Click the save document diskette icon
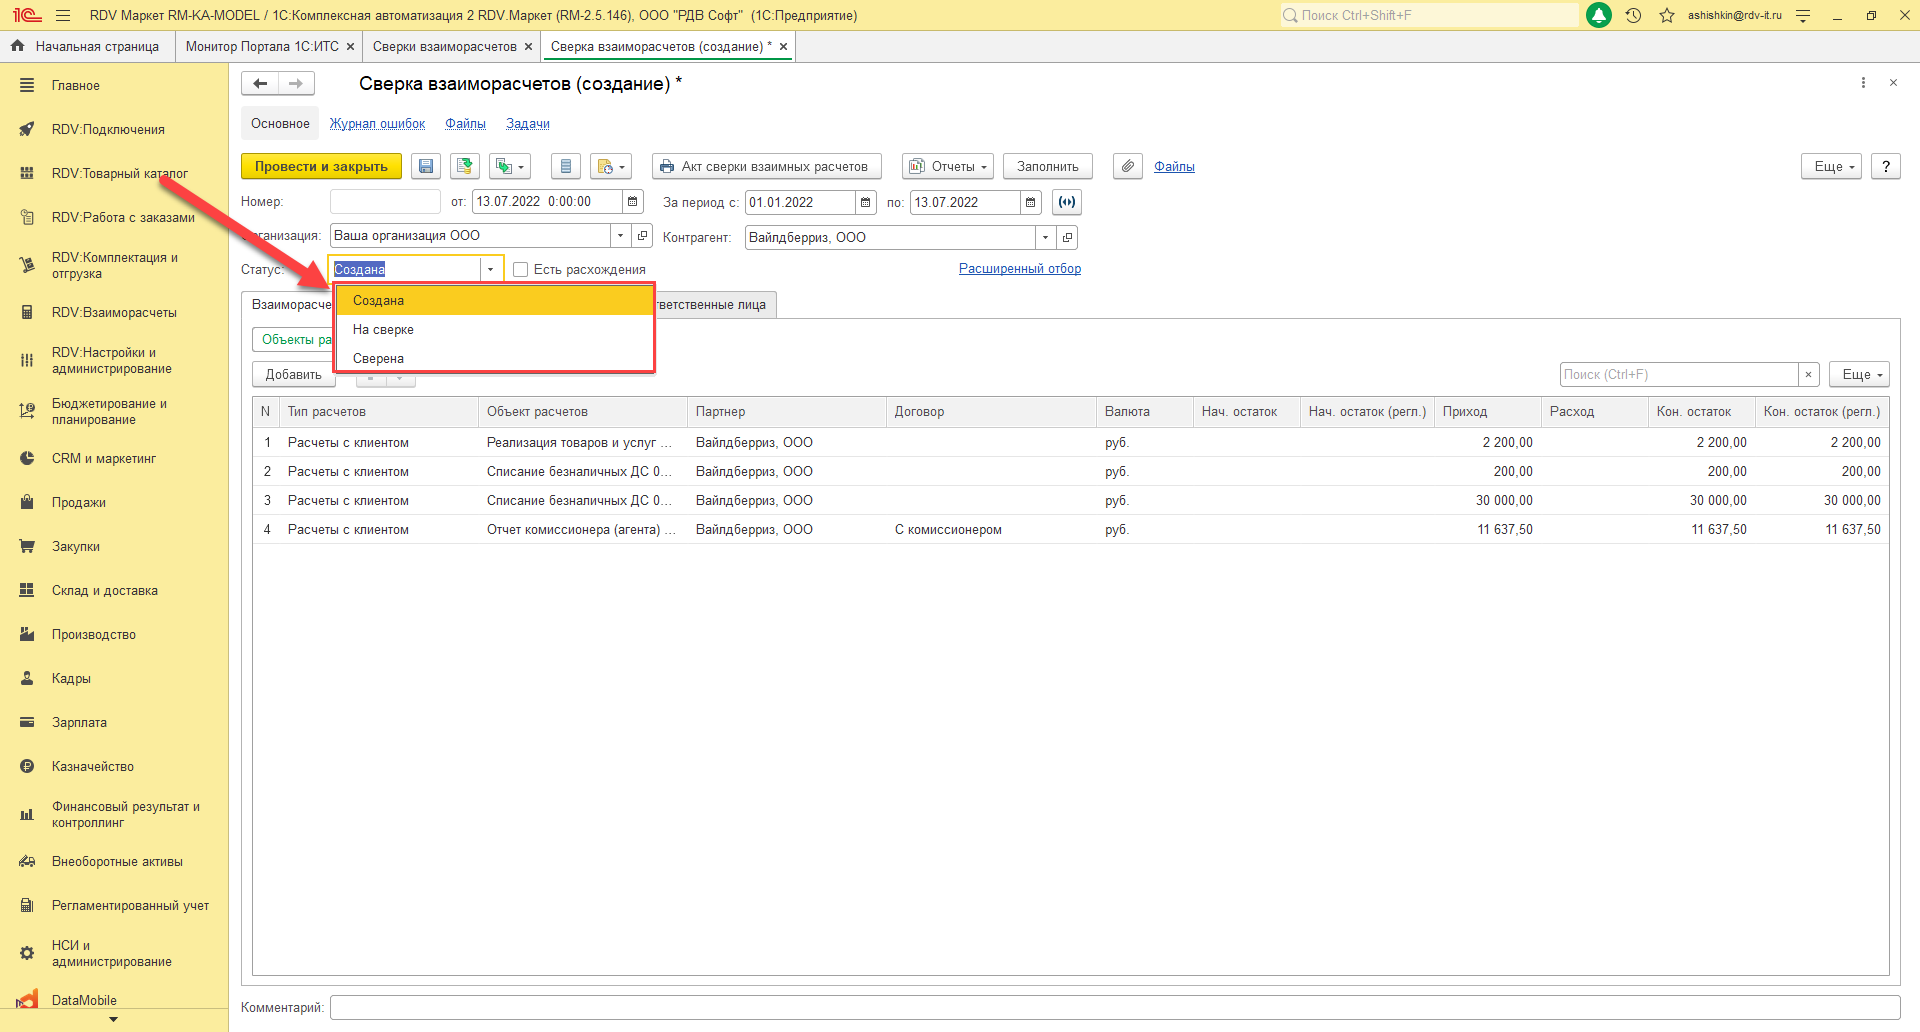Screen dimensions: 1920x1032 [x=426, y=167]
